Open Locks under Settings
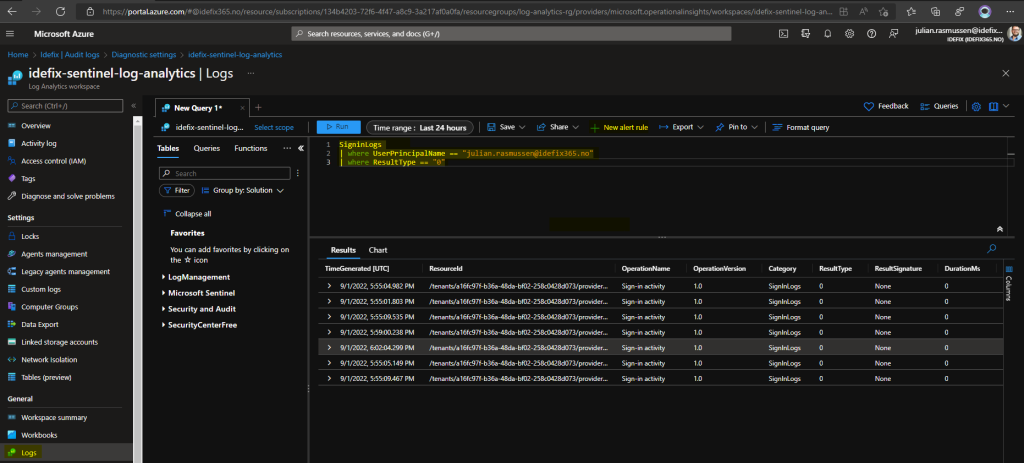The image size is (1024, 463). click(30, 236)
